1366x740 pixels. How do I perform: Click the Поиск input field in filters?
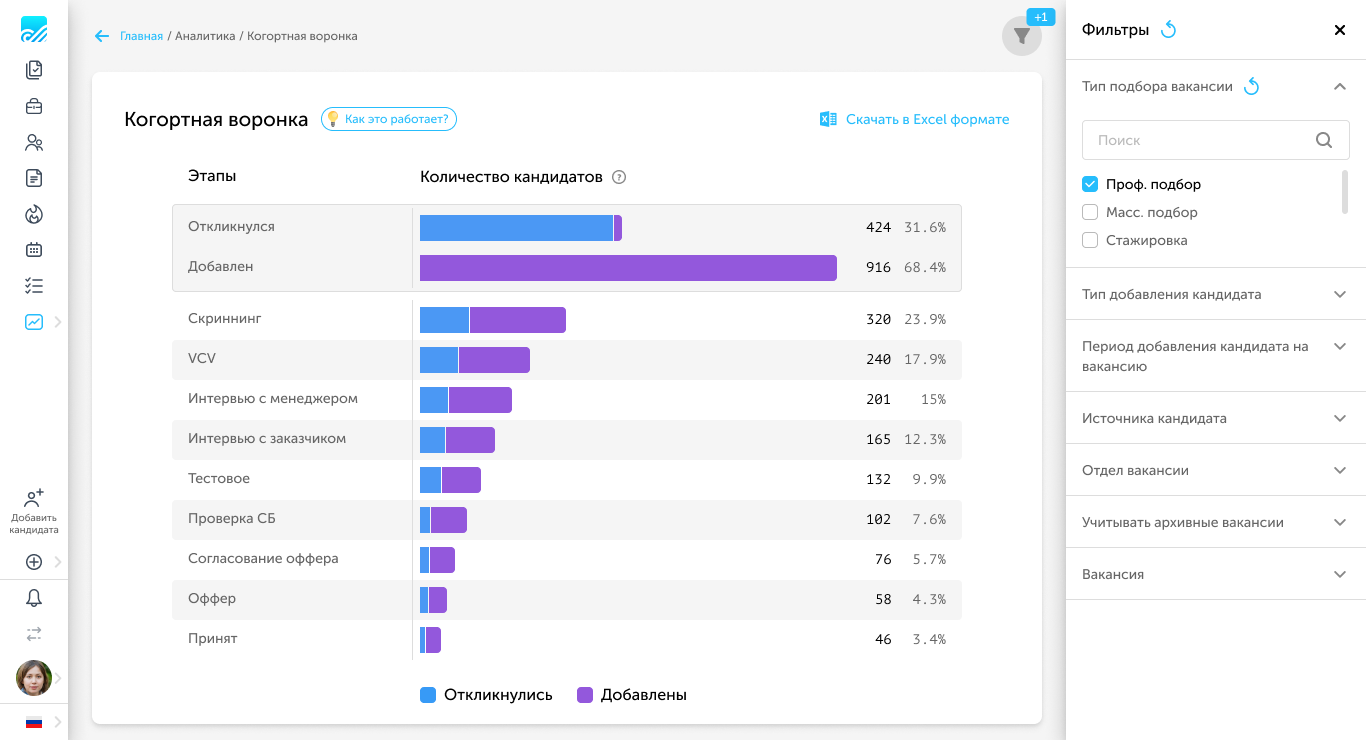[x=1215, y=140]
